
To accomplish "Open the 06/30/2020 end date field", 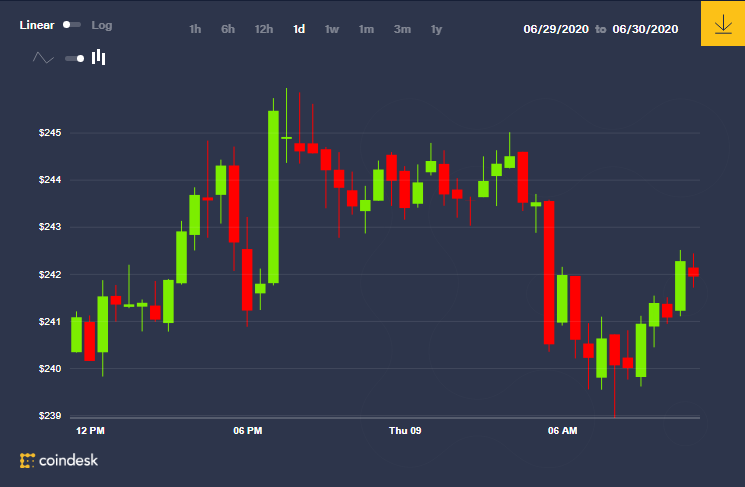I will tap(645, 29).
